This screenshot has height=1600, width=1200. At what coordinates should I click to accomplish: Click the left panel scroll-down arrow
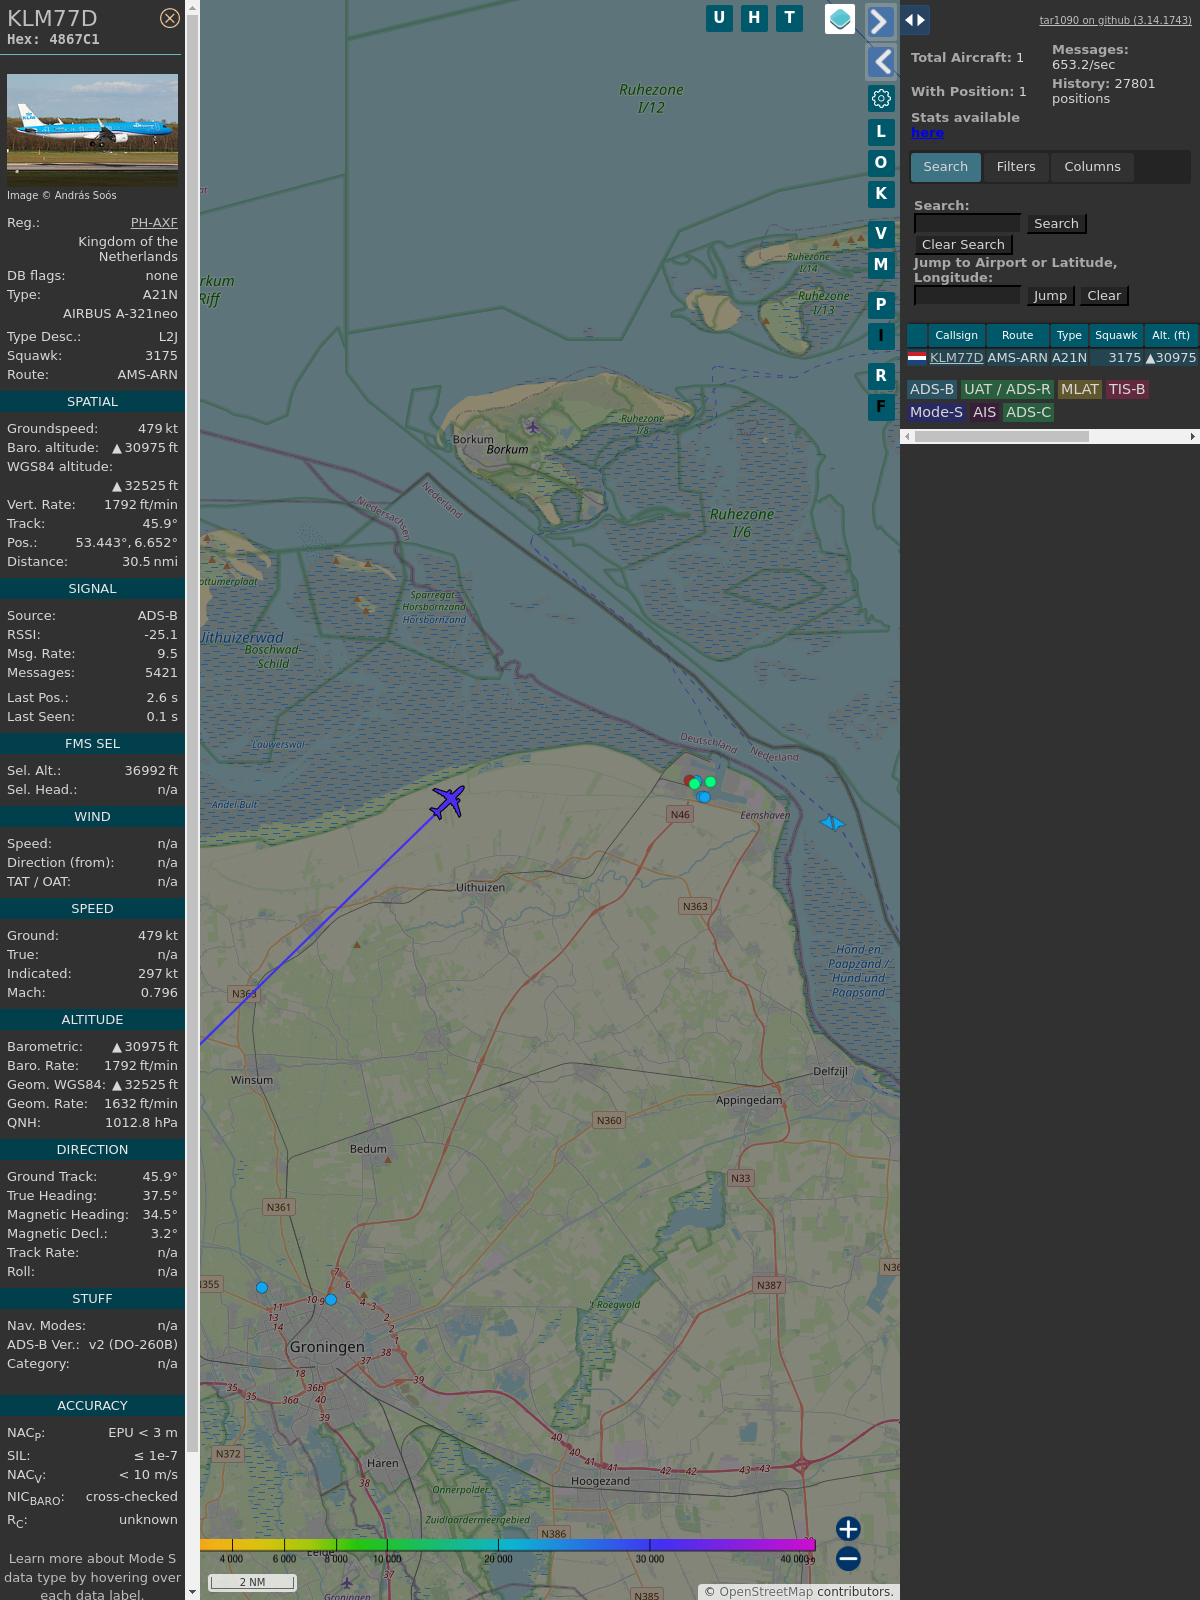point(192,1593)
